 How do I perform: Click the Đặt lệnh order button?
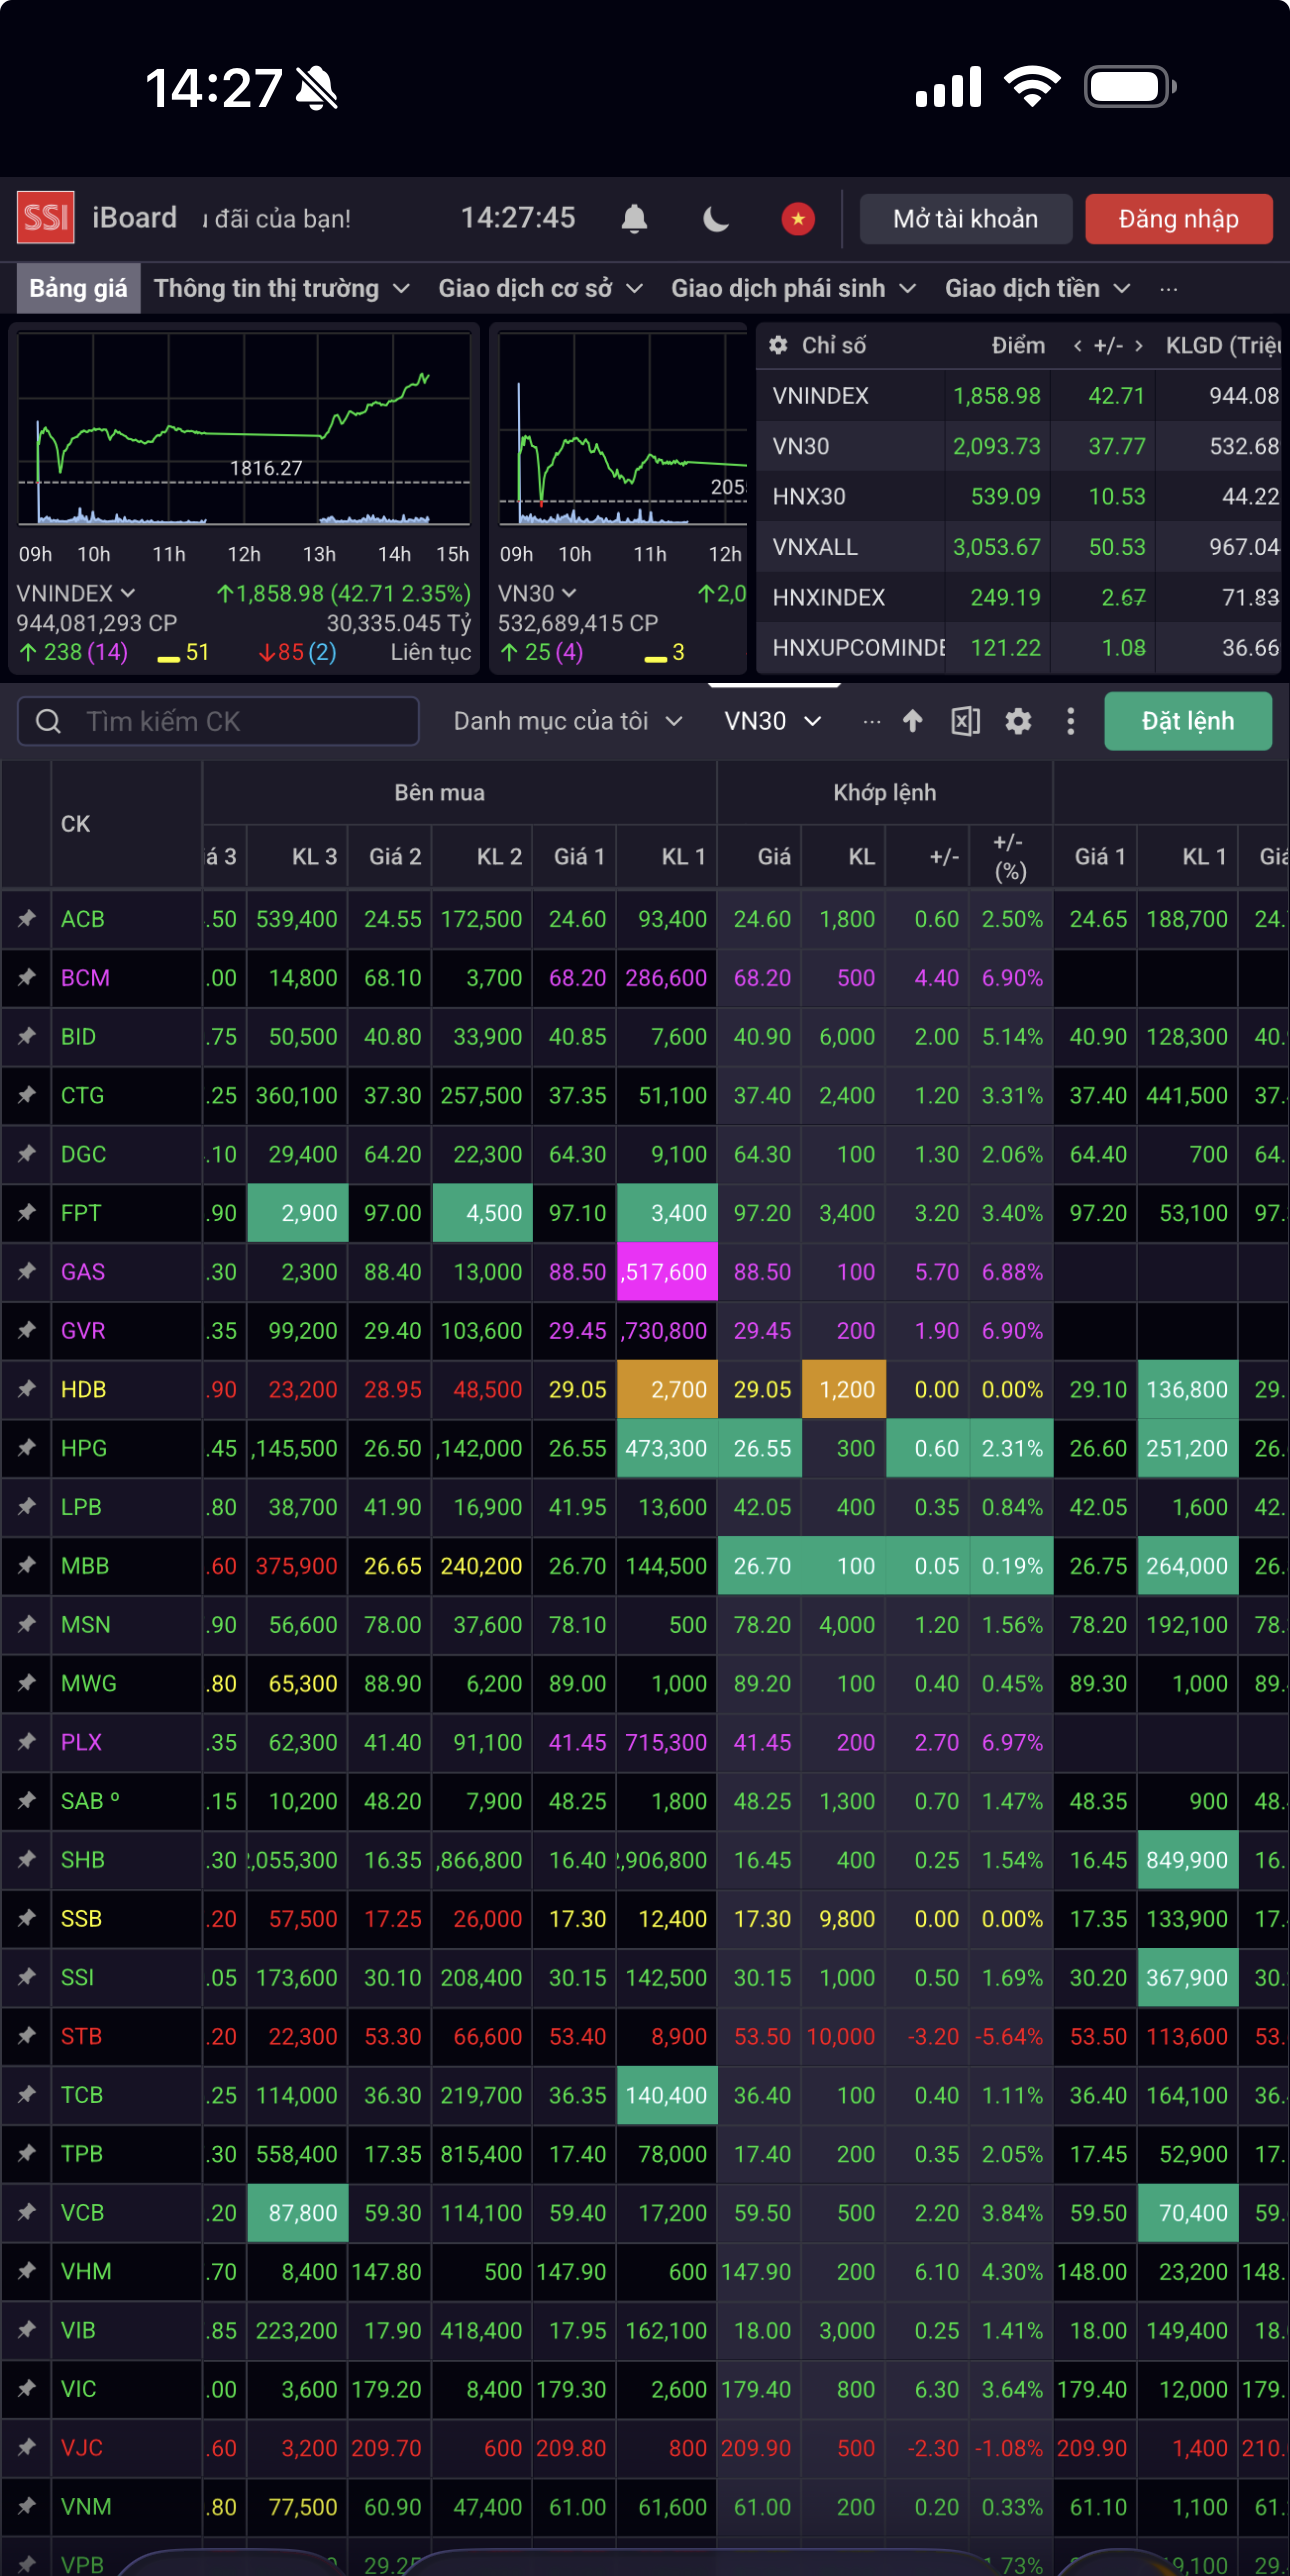tap(1187, 721)
